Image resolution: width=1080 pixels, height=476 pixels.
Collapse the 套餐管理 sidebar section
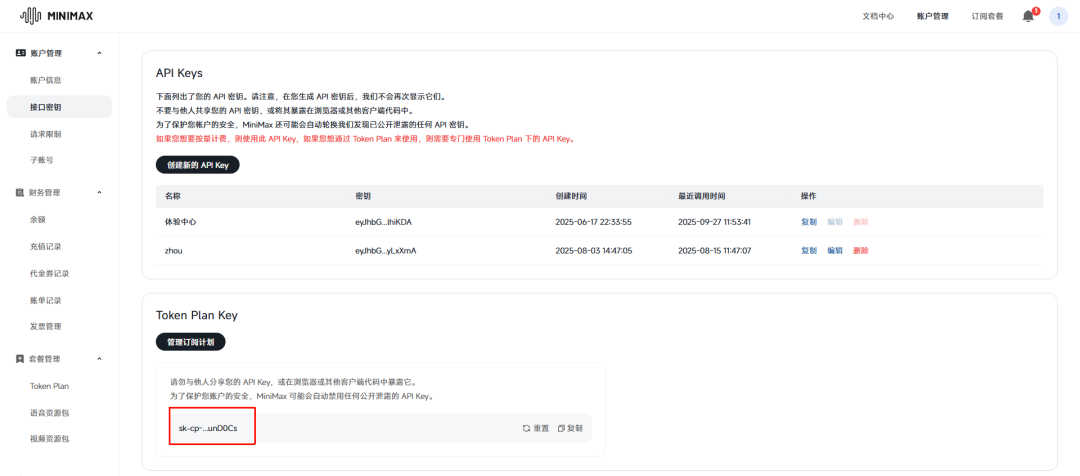(x=99, y=359)
